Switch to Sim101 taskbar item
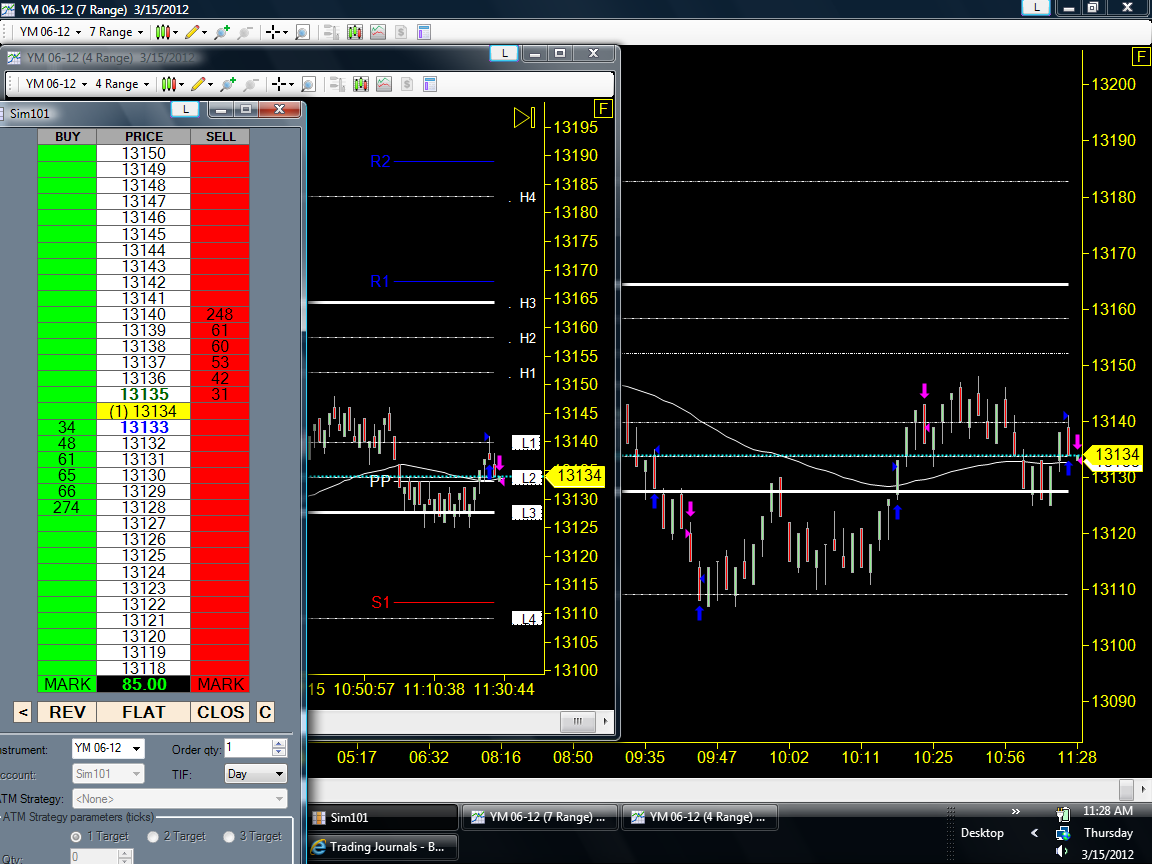Viewport: 1152px width, 864px height. click(x=383, y=818)
